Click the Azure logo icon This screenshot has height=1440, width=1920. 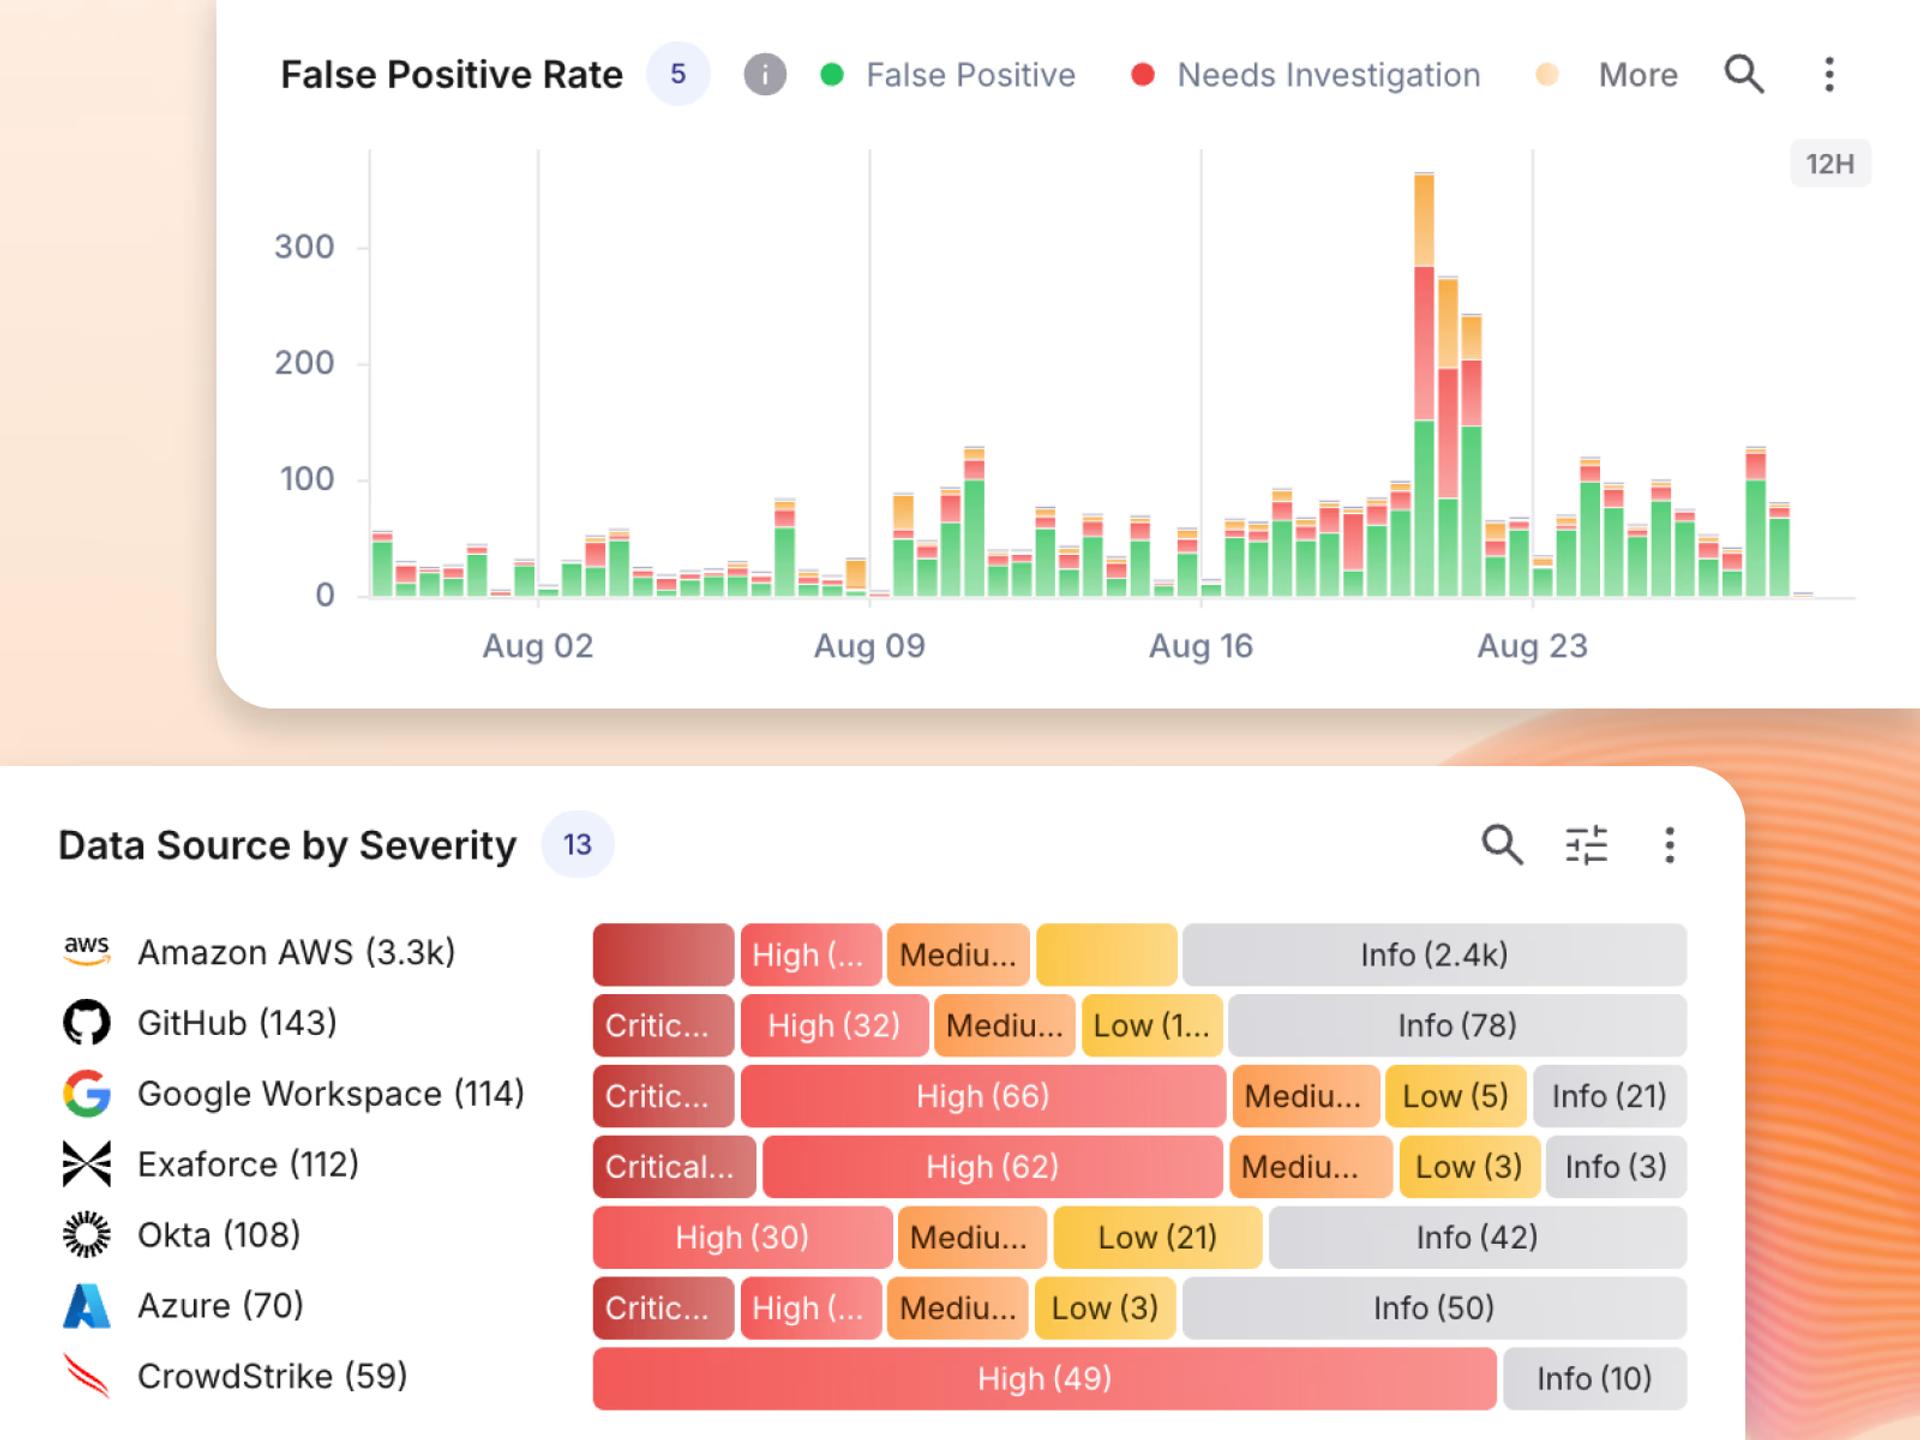87,1306
